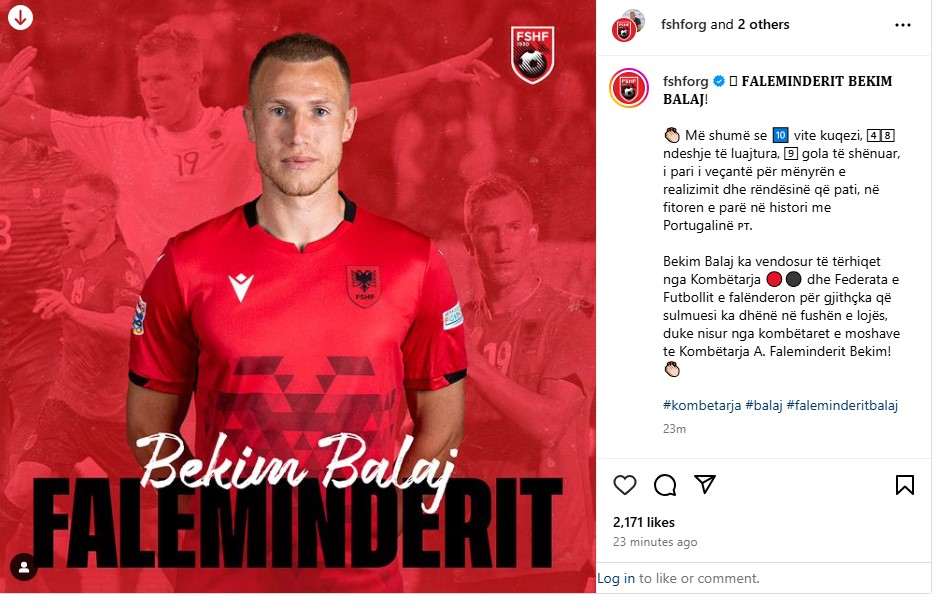Click the download arrow icon on image
Screen dimensions: 936x594
click(x=20, y=18)
